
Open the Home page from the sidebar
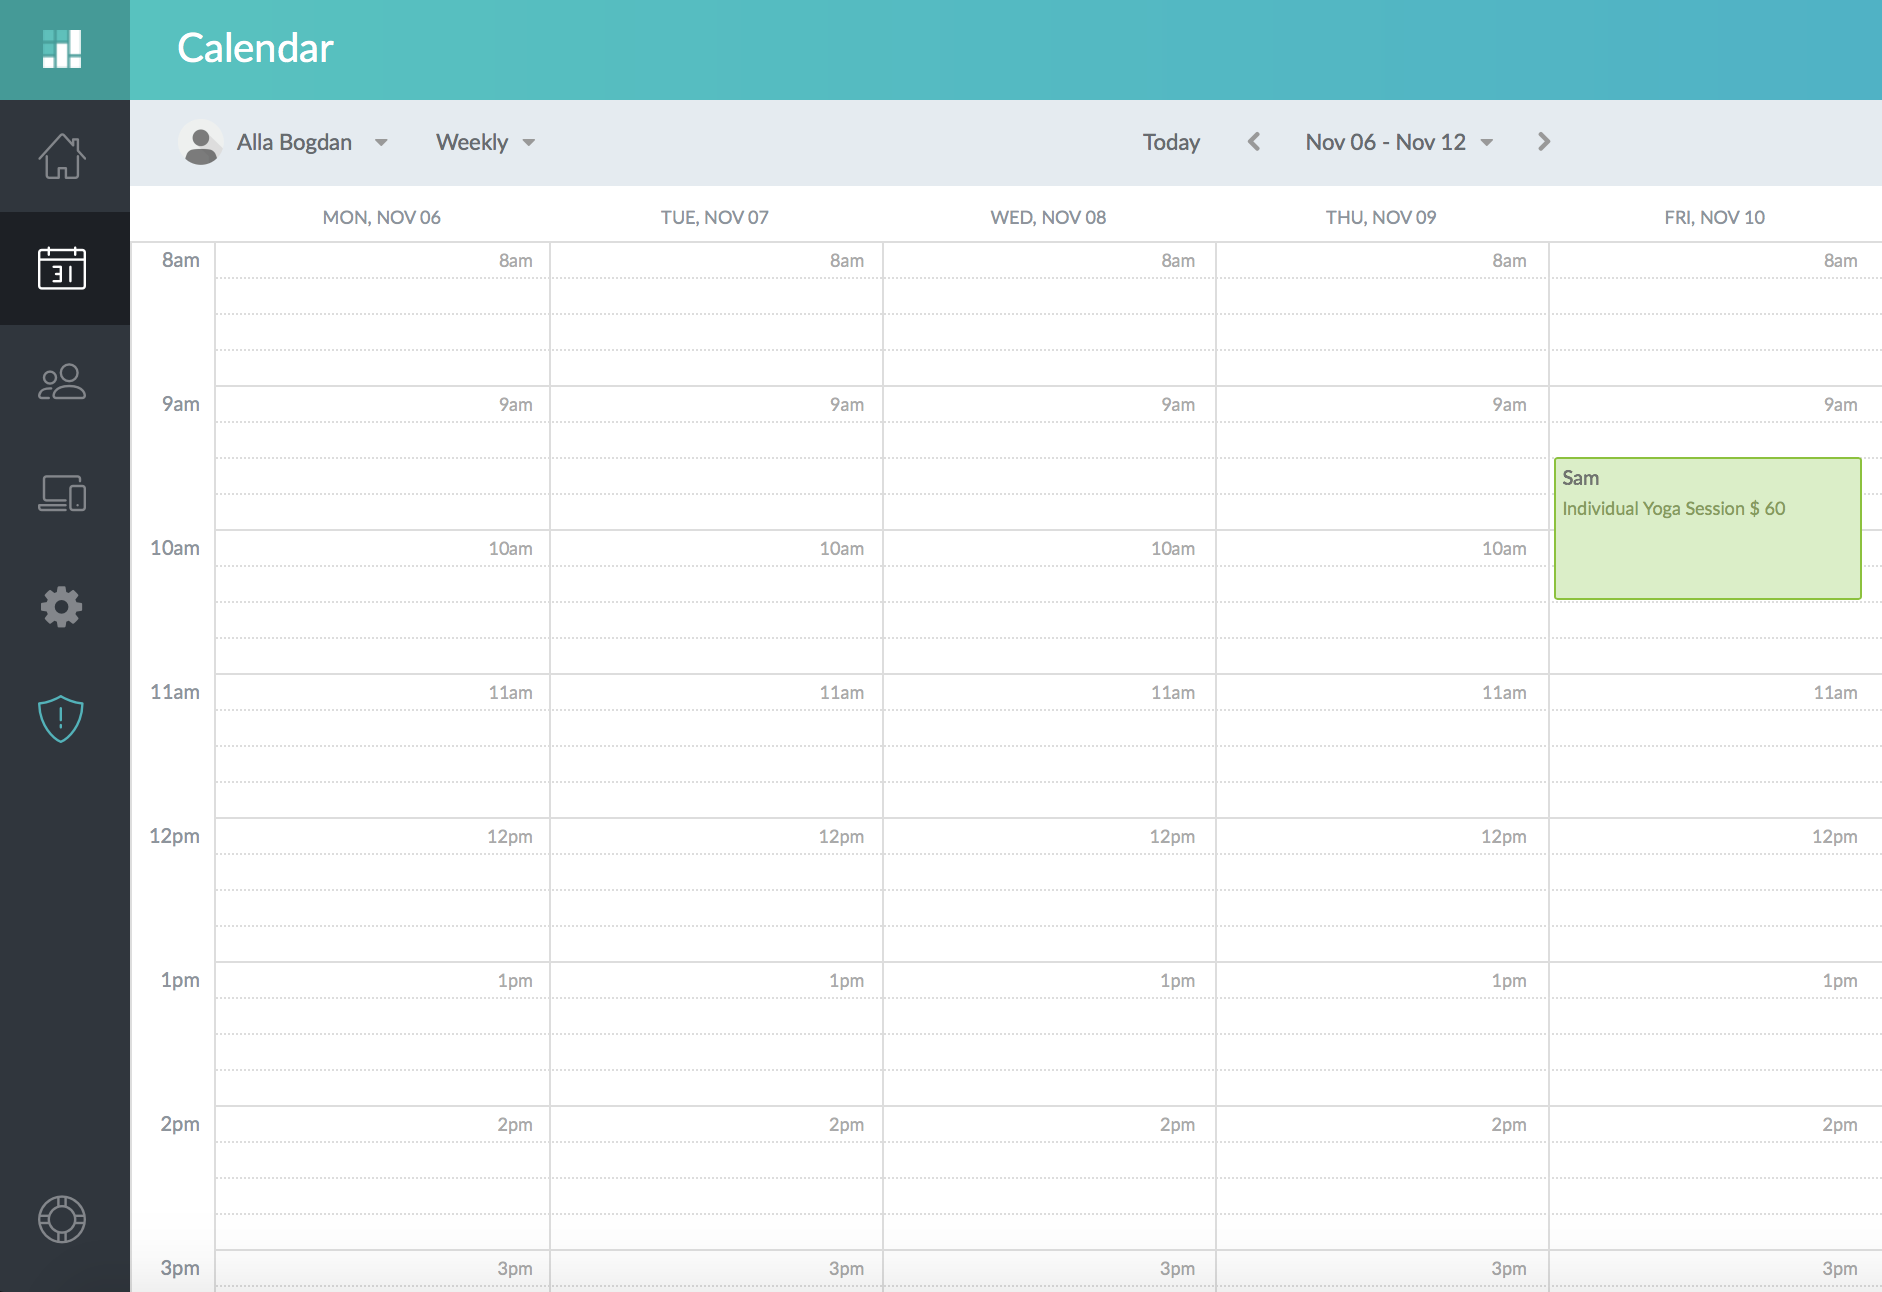pyautogui.click(x=62, y=156)
